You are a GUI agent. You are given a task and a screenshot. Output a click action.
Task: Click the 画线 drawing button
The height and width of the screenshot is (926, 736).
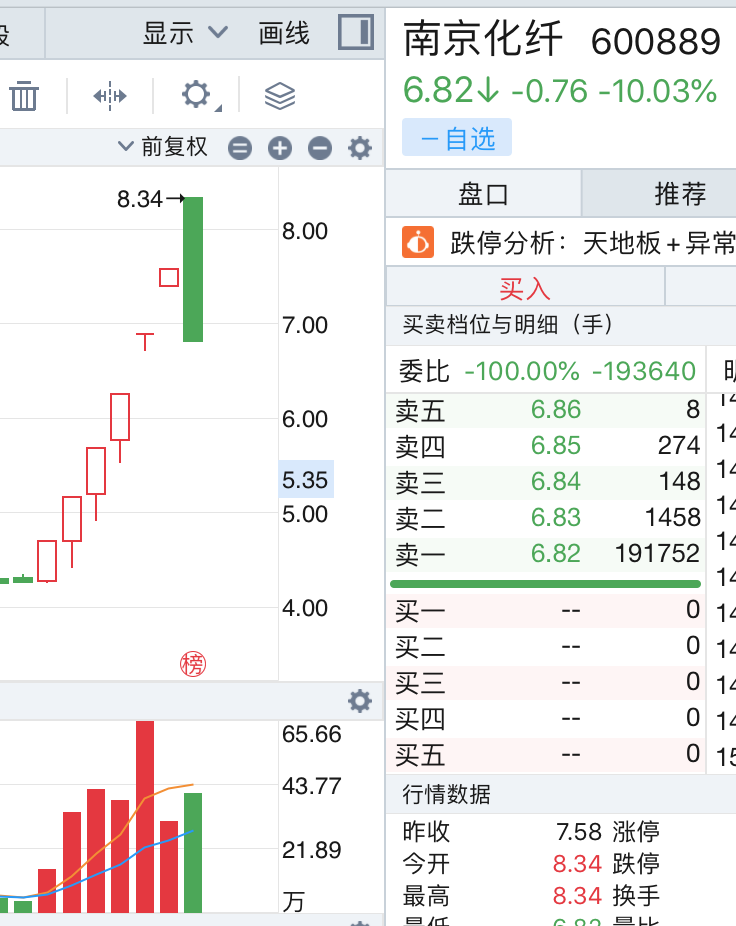[x=284, y=33]
